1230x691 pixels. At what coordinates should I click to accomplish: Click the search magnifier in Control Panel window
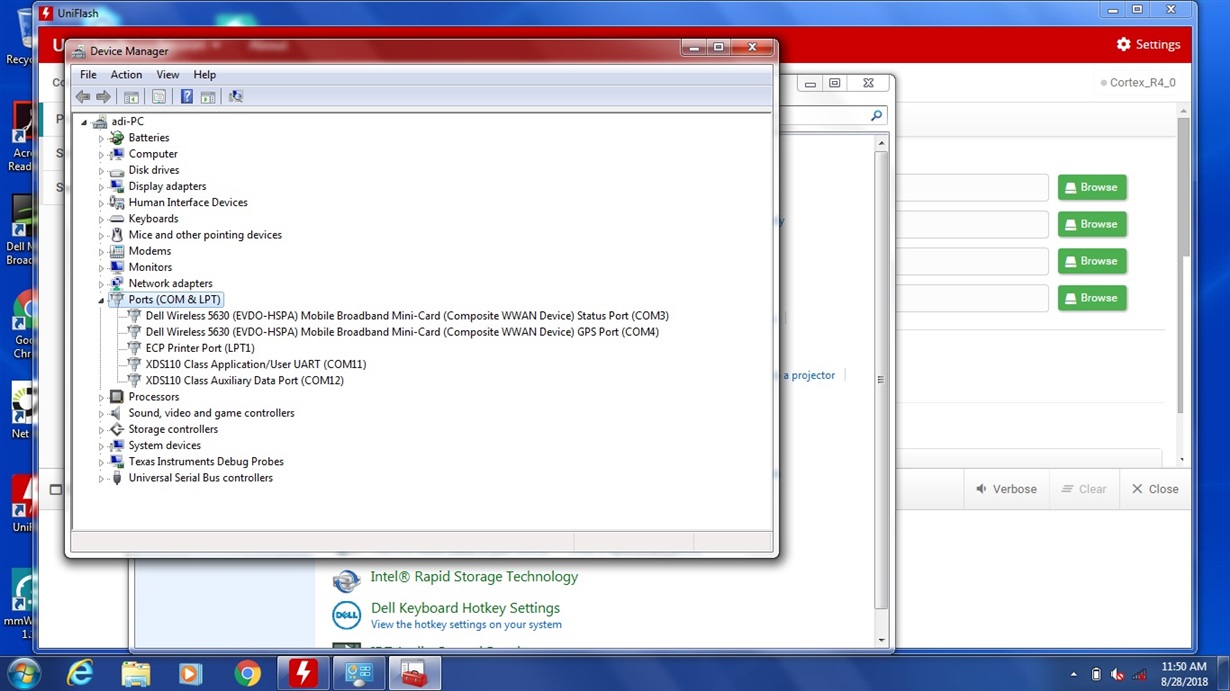(877, 116)
